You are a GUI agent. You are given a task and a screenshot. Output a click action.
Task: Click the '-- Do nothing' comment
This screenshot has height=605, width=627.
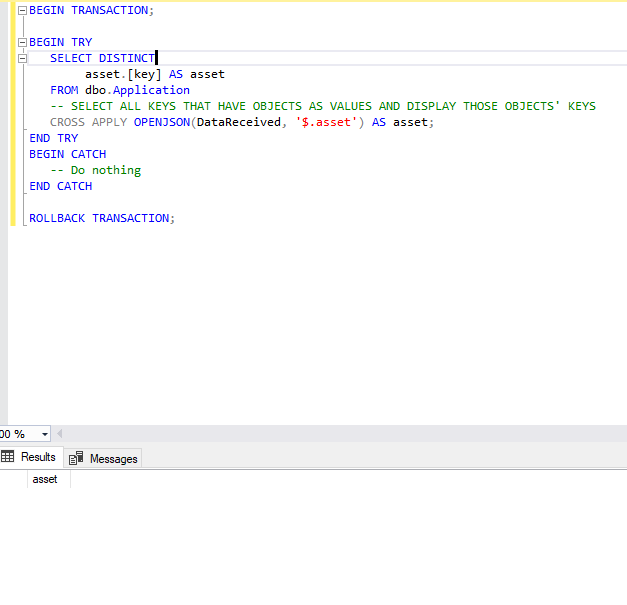pos(96,170)
